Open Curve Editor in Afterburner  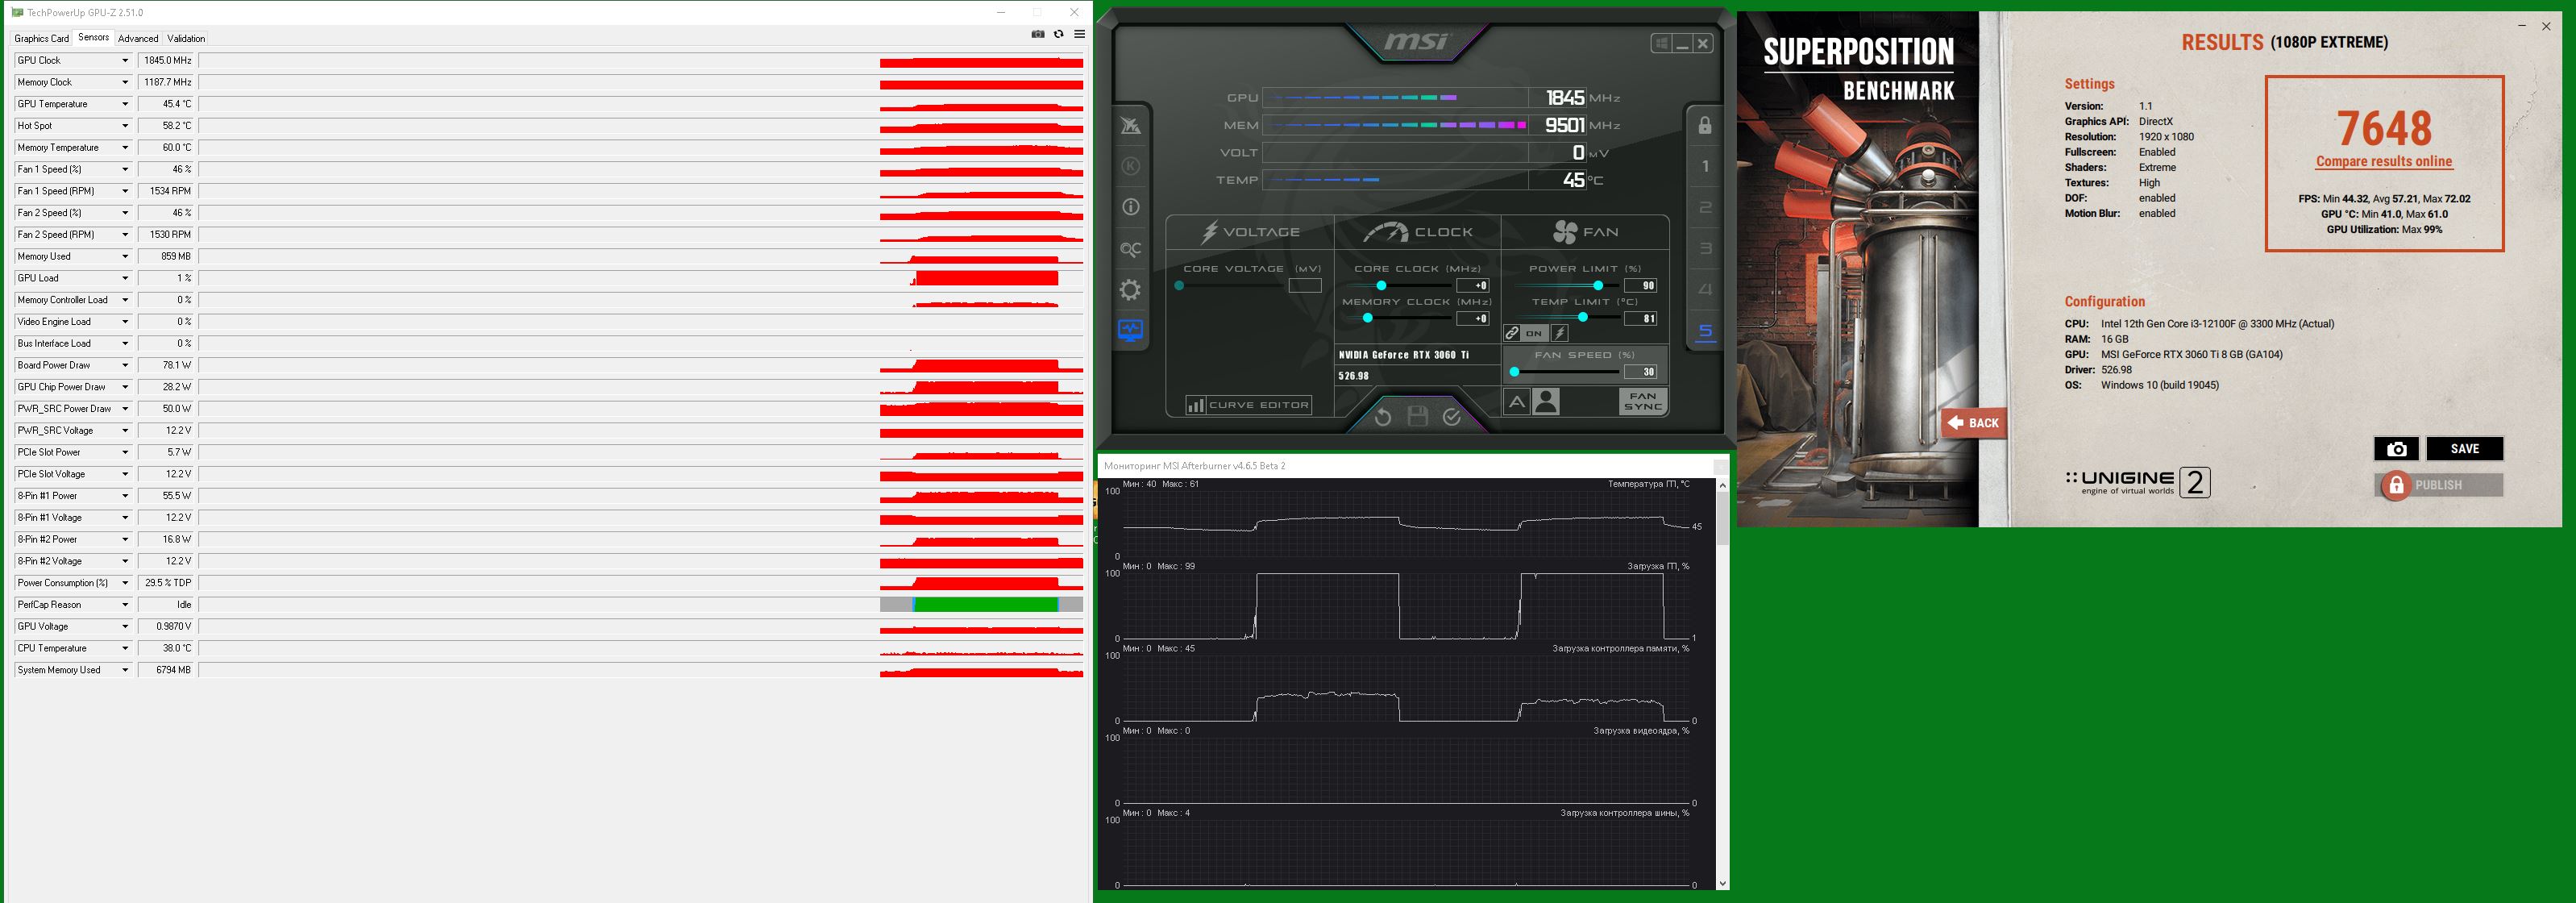(1248, 405)
